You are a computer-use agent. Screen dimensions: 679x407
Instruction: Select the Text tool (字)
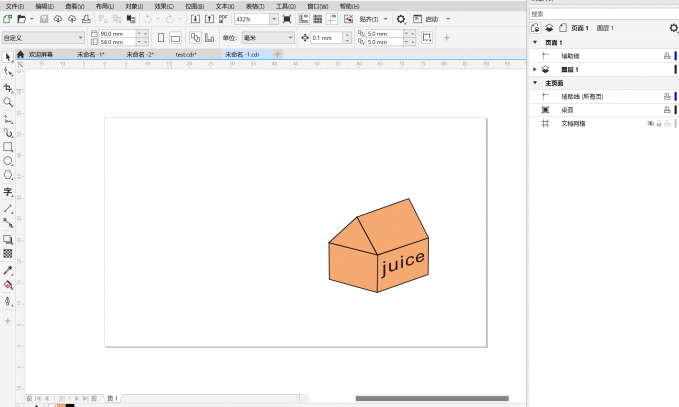click(x=8, y=191)
